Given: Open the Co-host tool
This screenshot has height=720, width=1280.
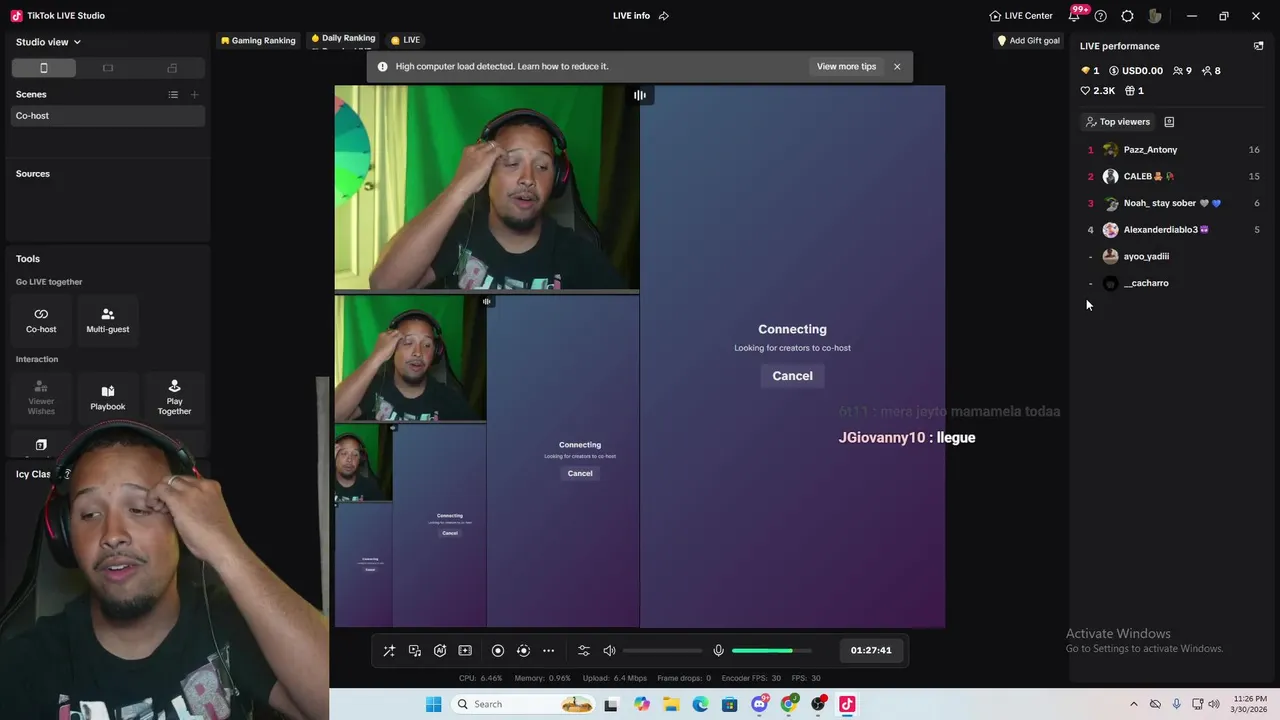Looking at the screenshot, I should [x=41, y=320].
